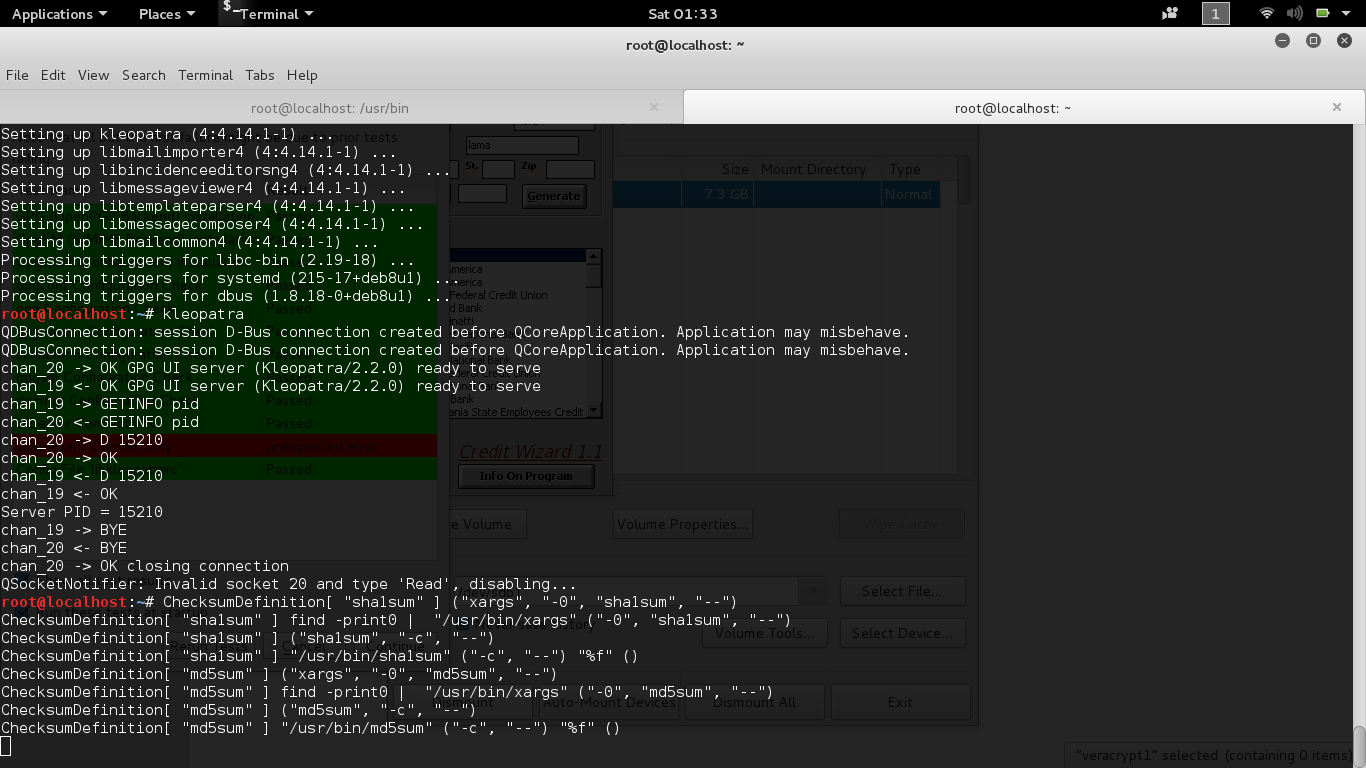Open the Tabs menu in Terminal
Screen dimensions: 1366x768
pyautogui.click(x=259, y=75)
